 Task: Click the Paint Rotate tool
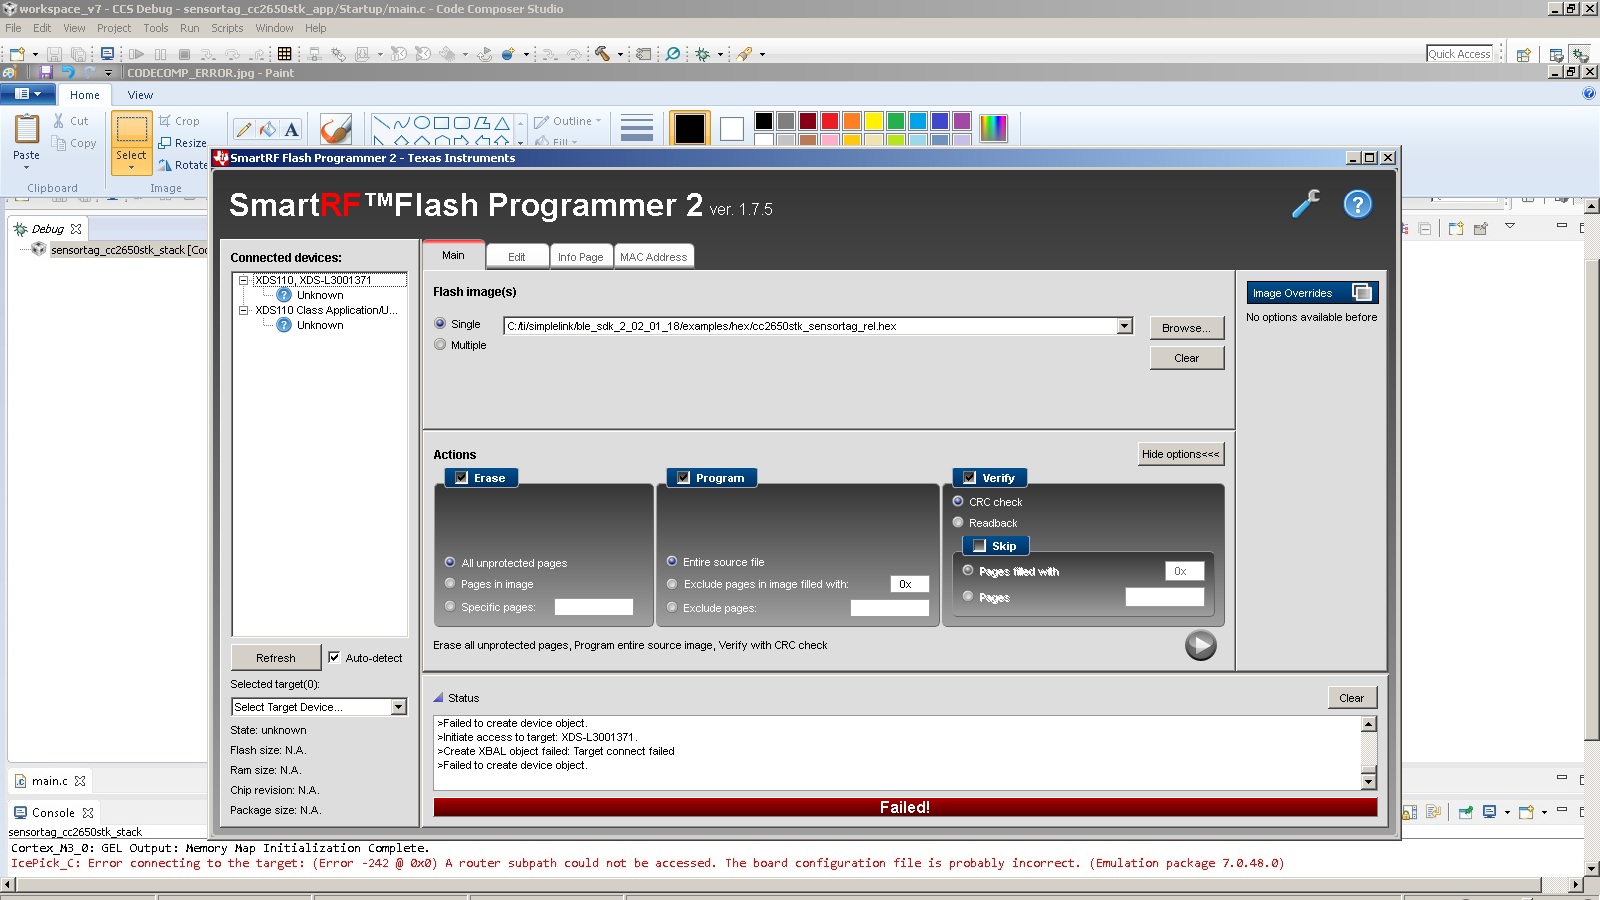pyautogui.click(x=183, y=165)
